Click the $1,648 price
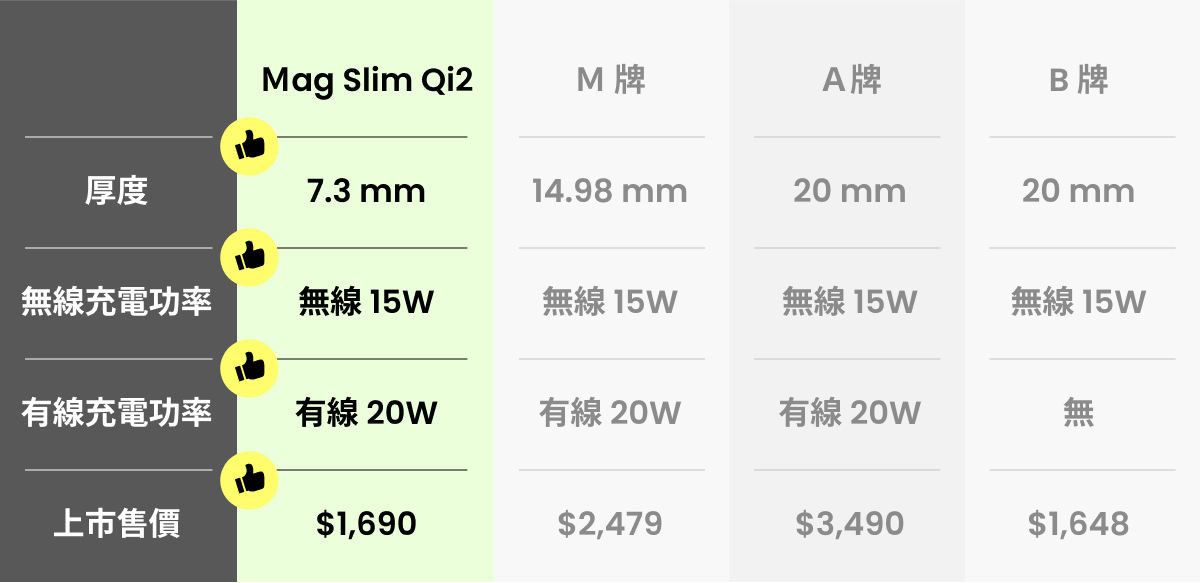This screenshot has height=583, width=1200. point(1078,523)
